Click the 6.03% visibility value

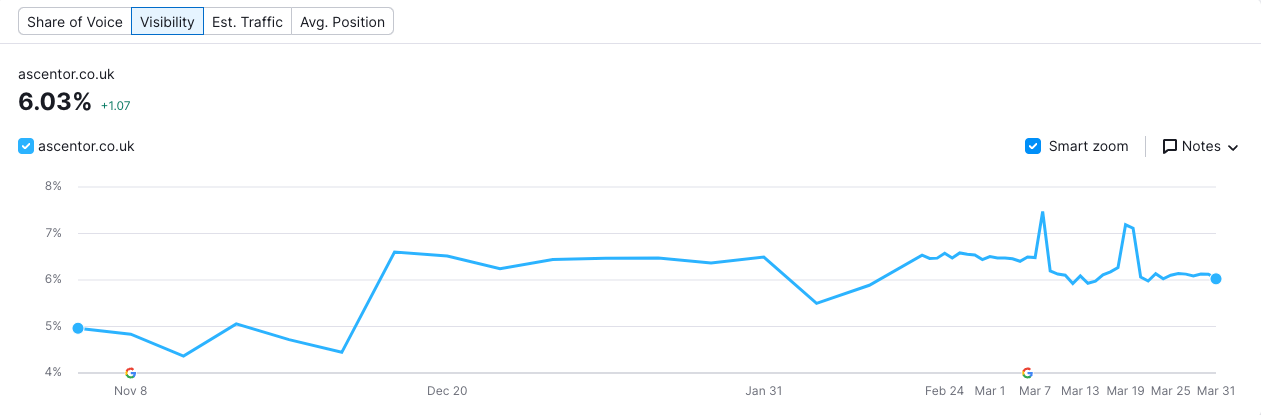(x=55, y=102)
